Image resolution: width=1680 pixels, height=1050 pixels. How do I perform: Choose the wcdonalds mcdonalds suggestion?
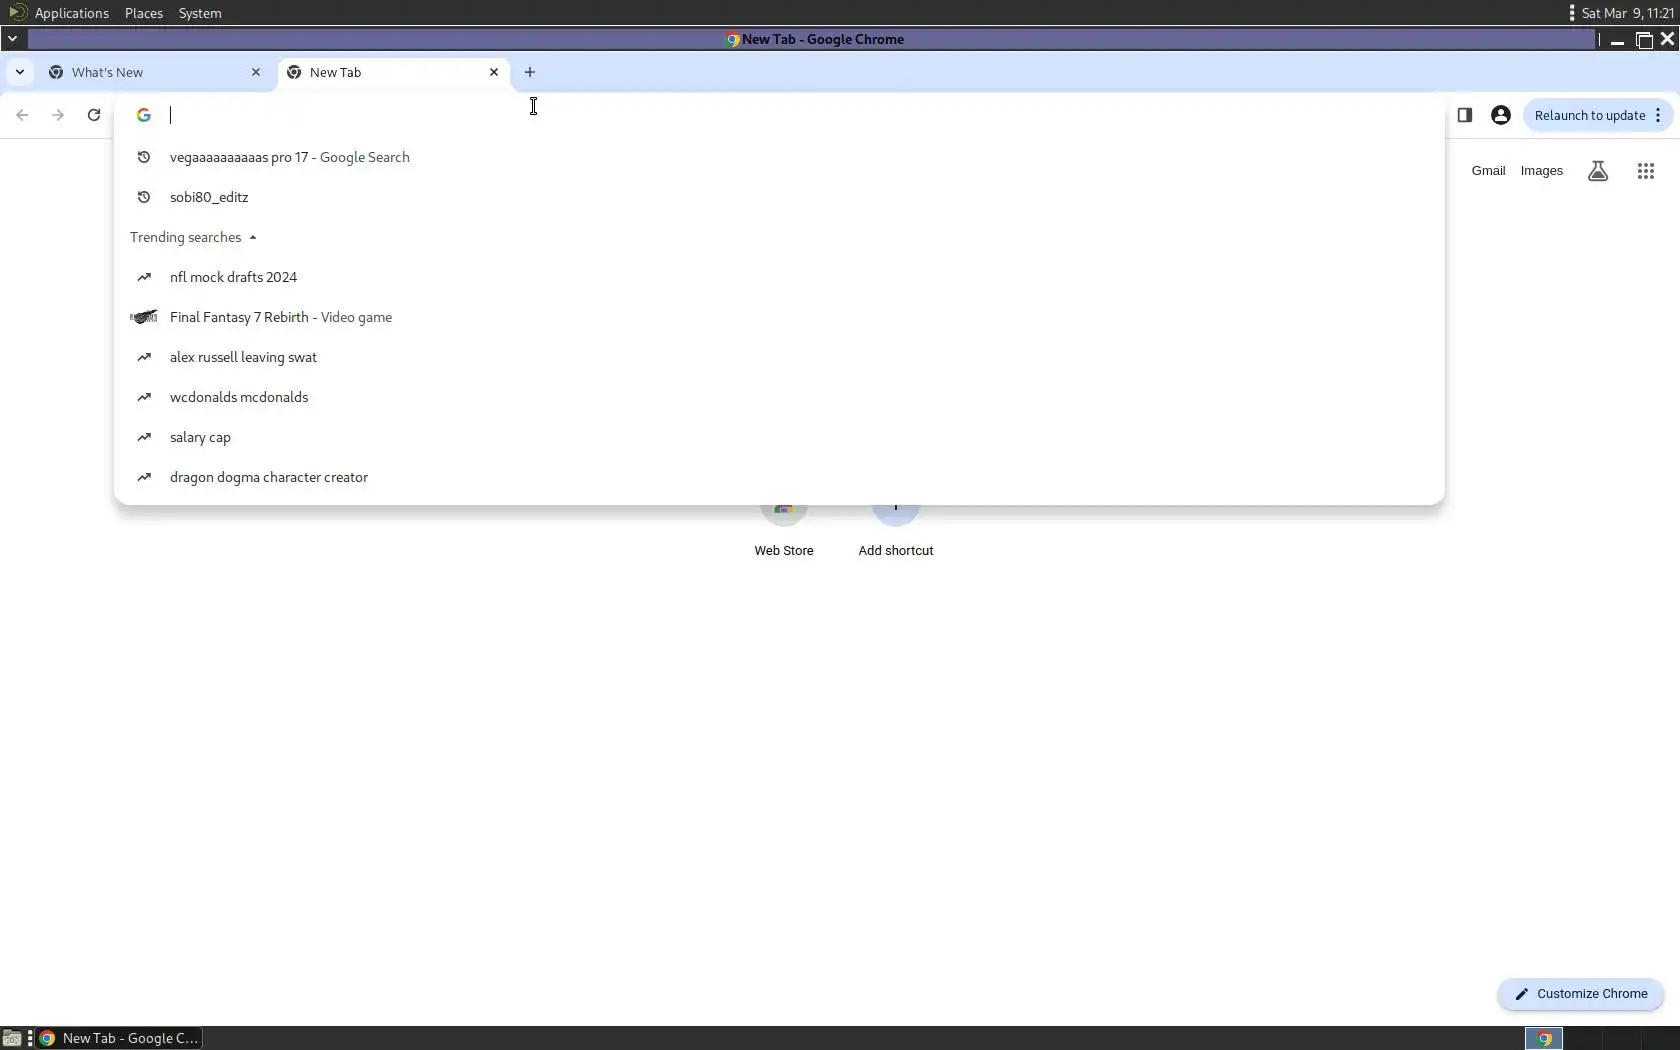click(779, 397)
